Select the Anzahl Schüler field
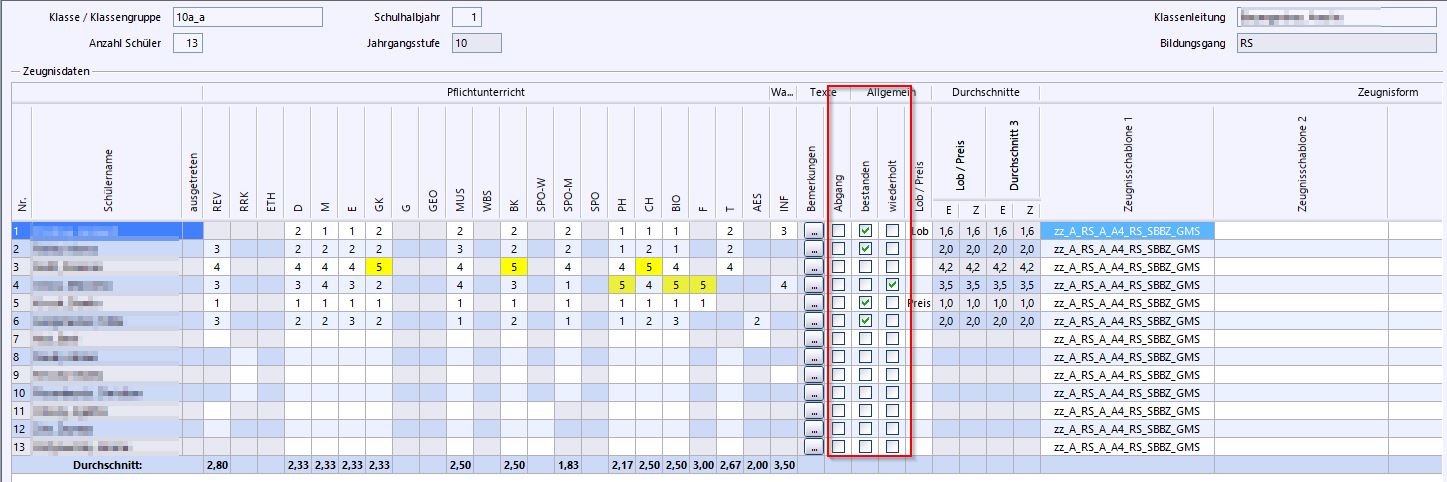Image resolution: width=1447 pixels, height=482 pixels. click(187, 43)
